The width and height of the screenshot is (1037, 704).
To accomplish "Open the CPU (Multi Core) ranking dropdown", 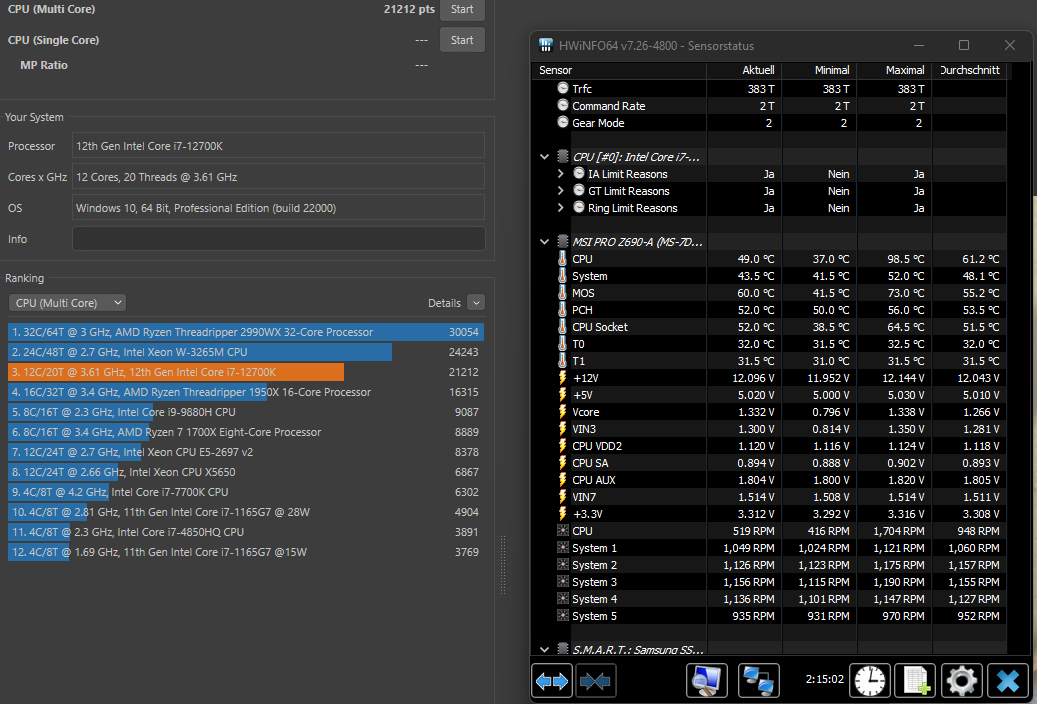I will coord(67,302).
